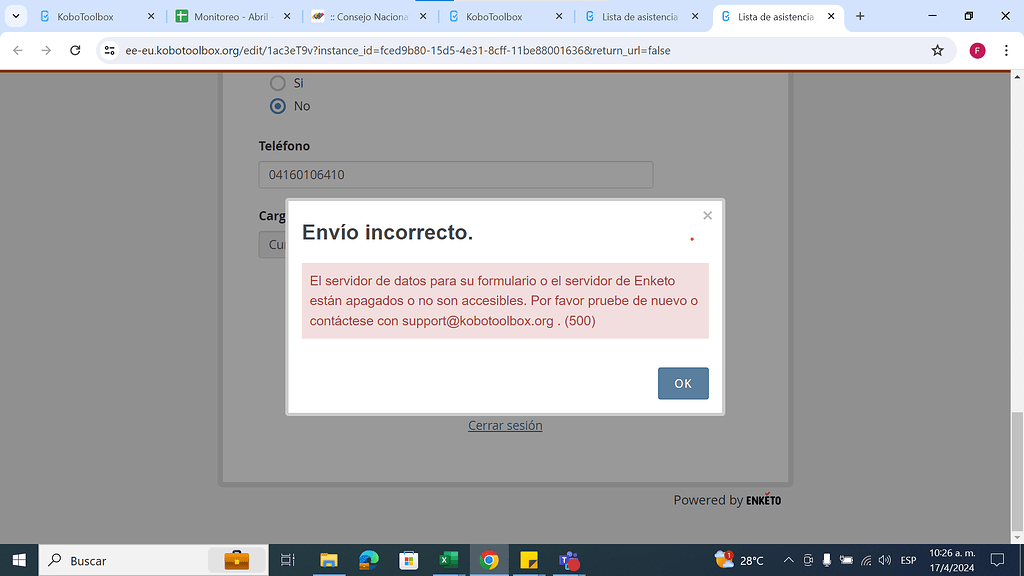Bookmark this page using the star icon
Viewport: 1024px width, 576px height.
[x=936, y=50]
